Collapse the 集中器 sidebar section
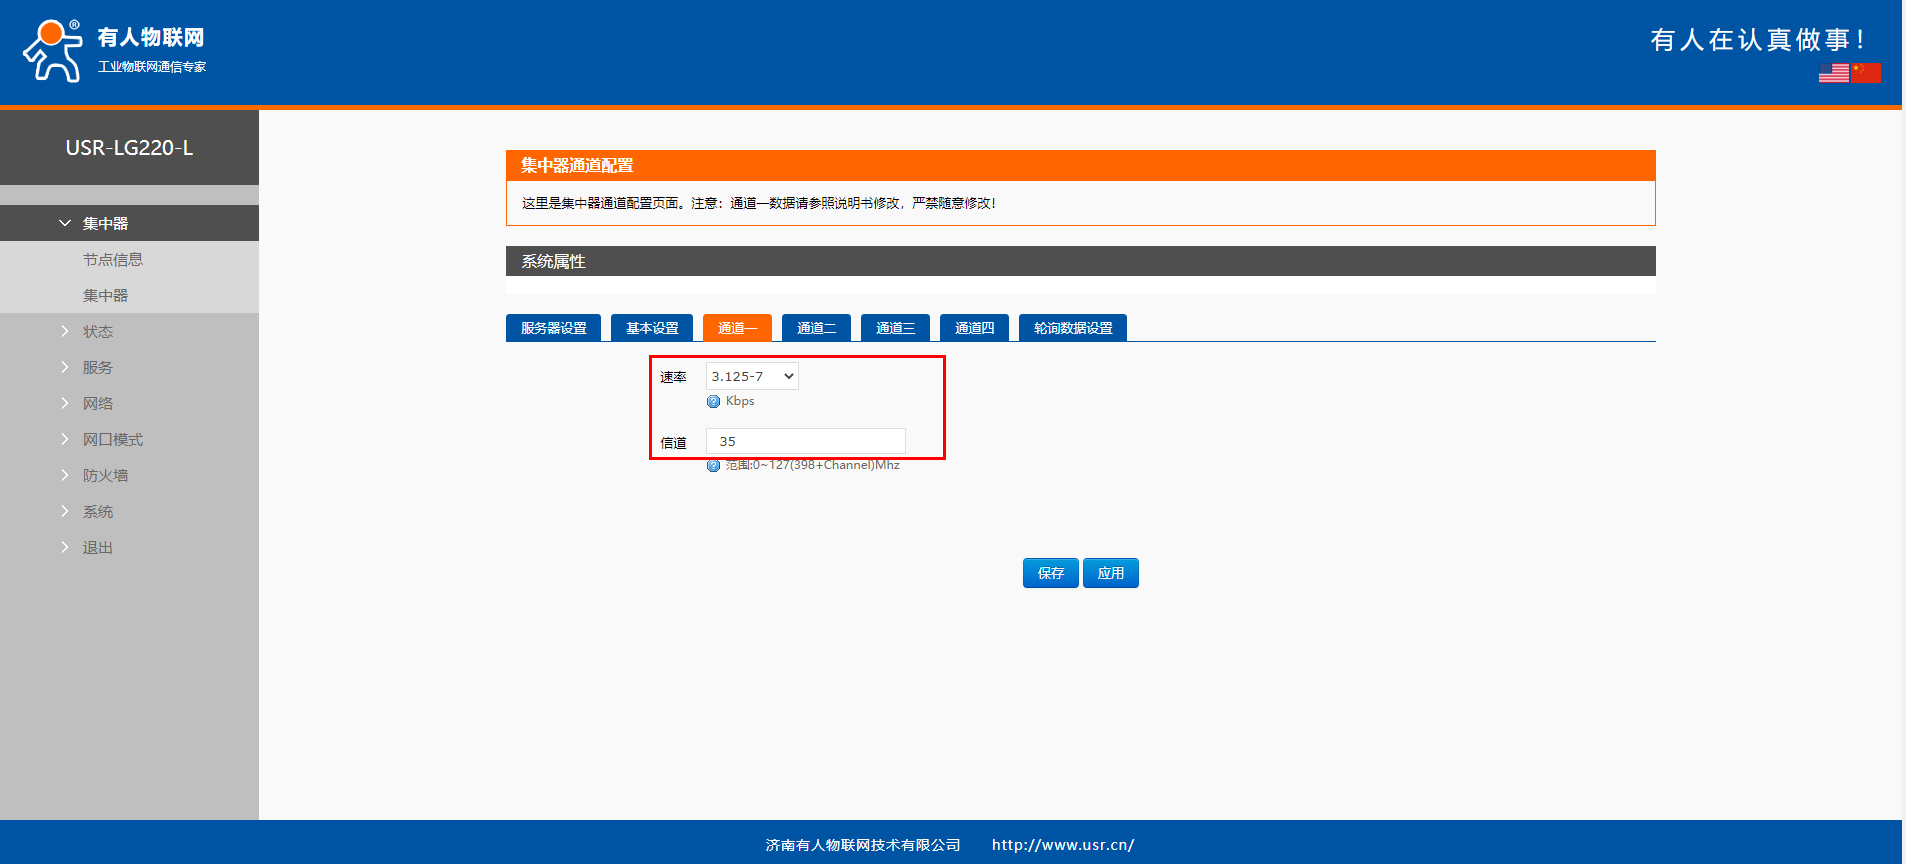Viewport: 1906px width, 864px height. pyautogui.click(x=105, y=223)
